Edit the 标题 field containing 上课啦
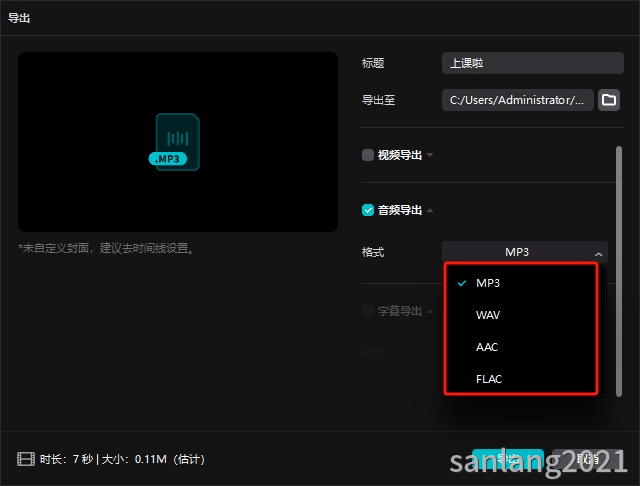This screenshot has height=486, width=640. pos(533,63)
